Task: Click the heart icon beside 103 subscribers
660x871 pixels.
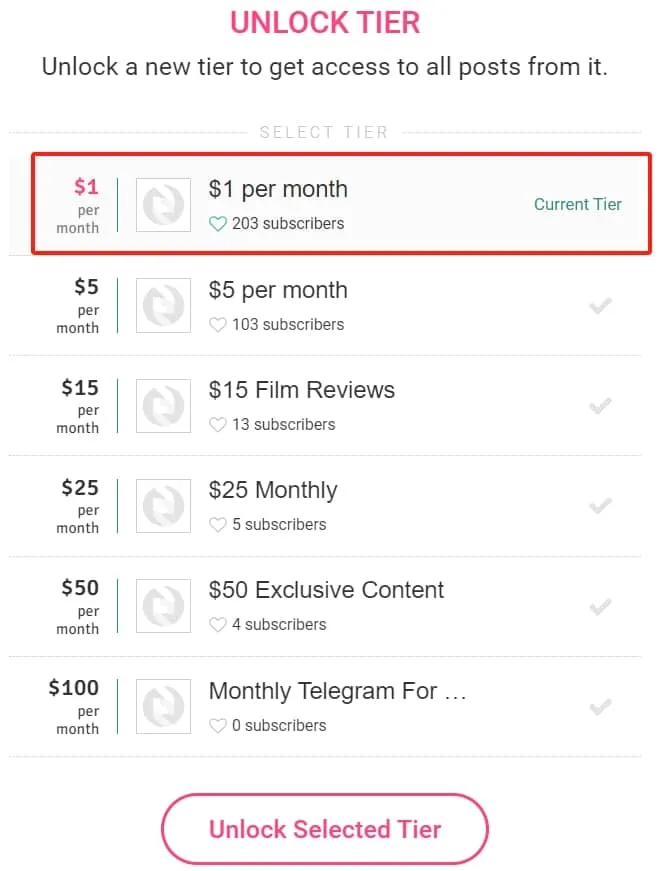Action: click(x=217, y=324)
